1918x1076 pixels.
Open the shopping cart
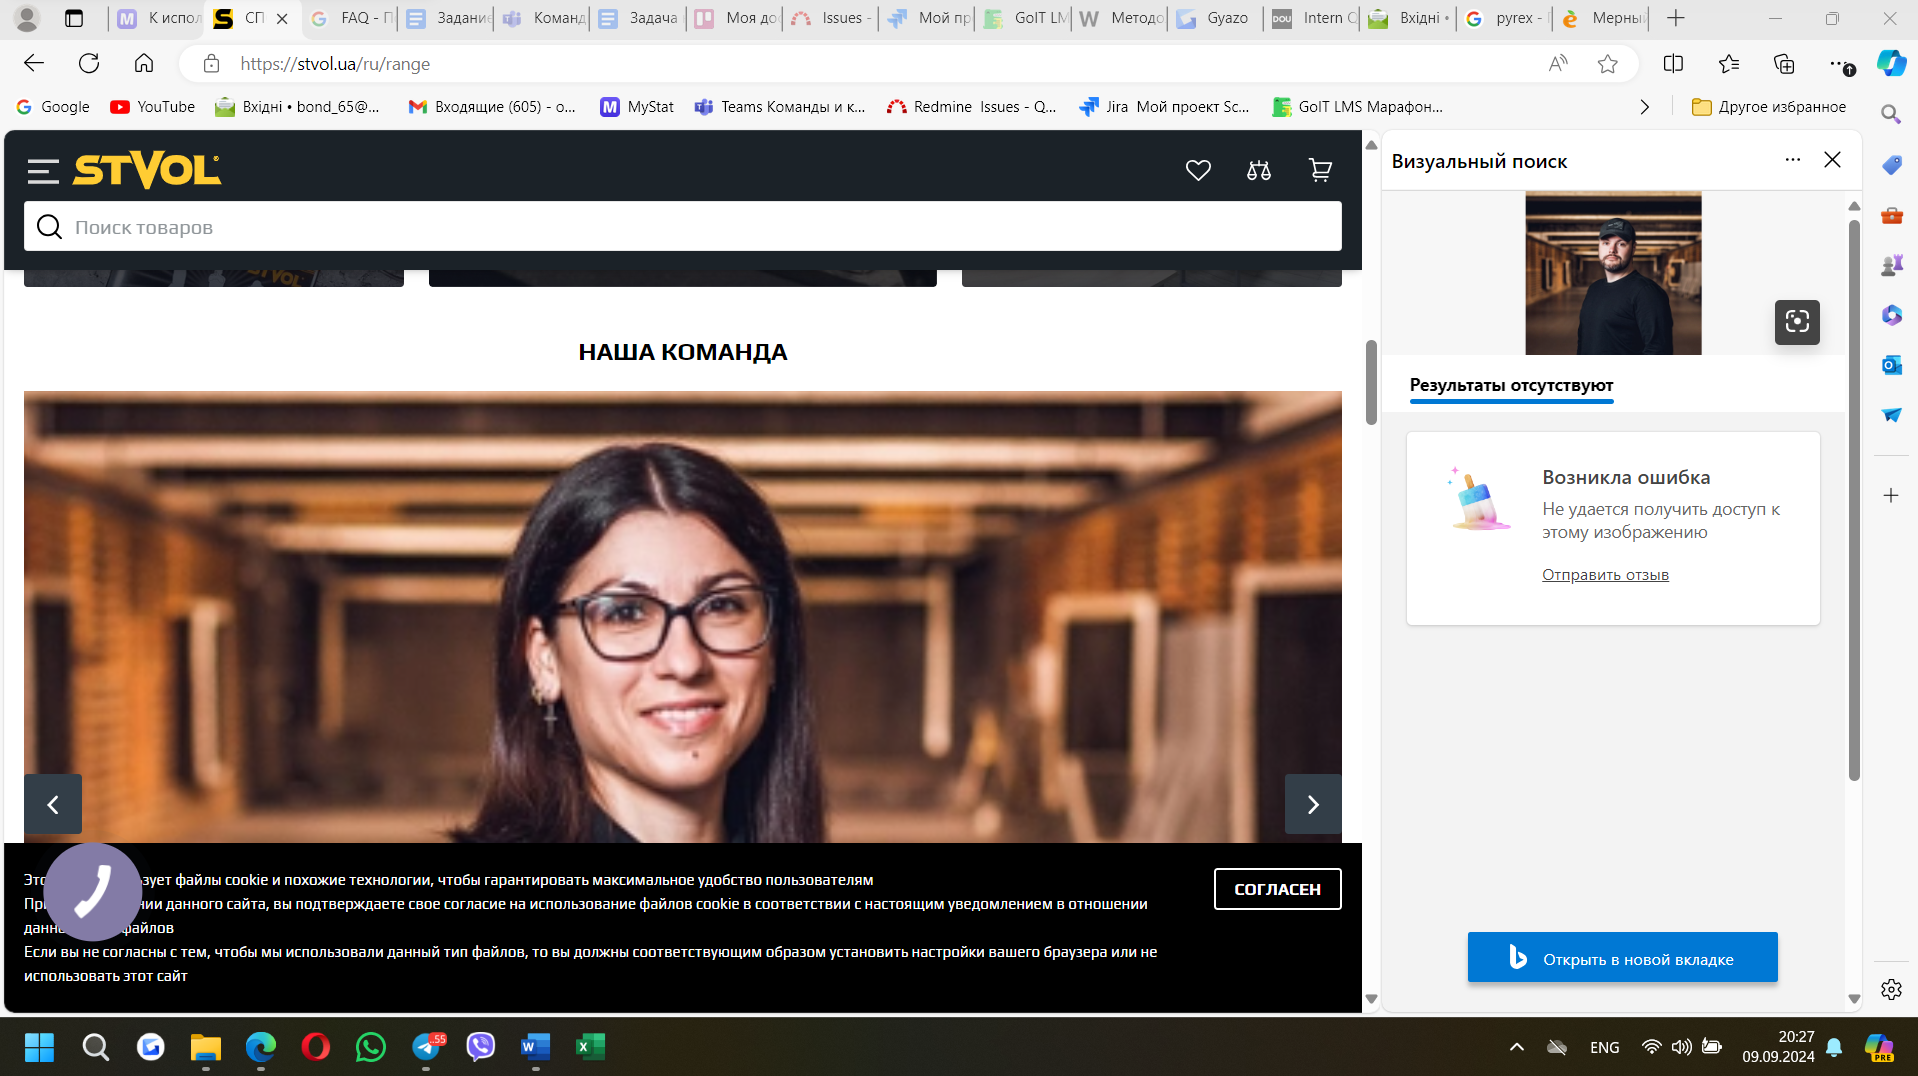tap(1320, 171)
